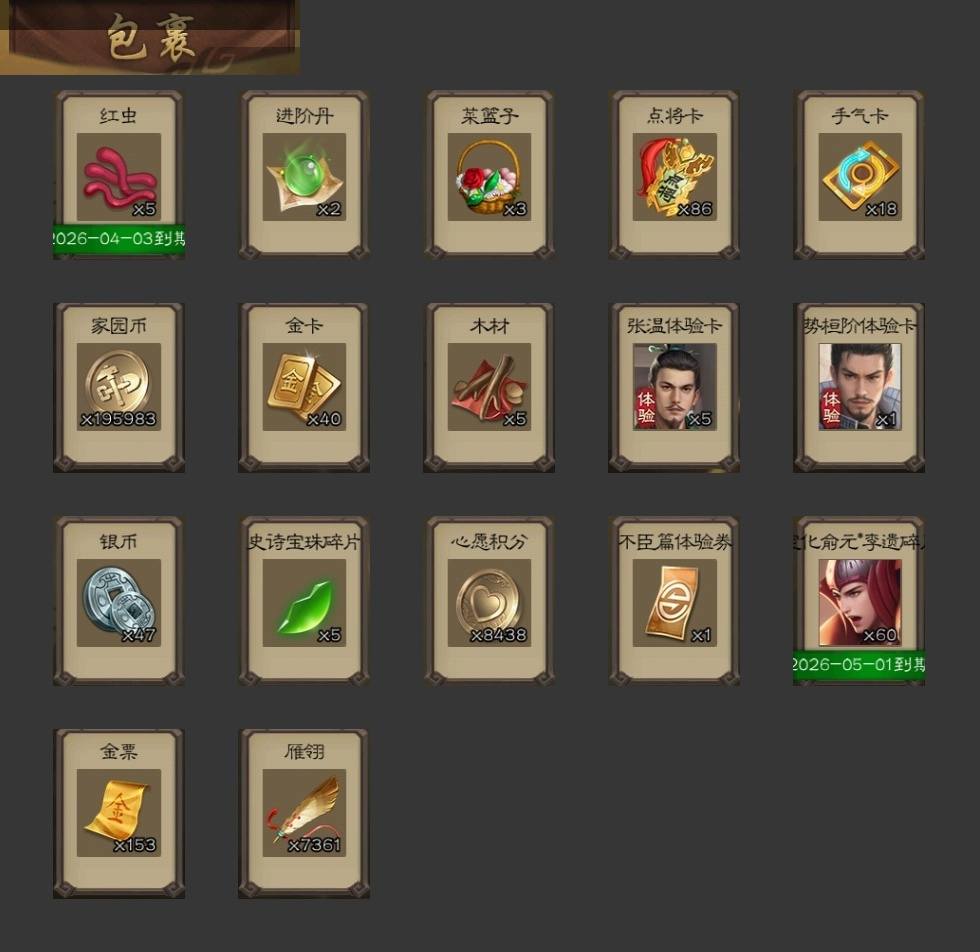
Task: Click the 金卡 gold card item
Action: (x=304, y=387)
